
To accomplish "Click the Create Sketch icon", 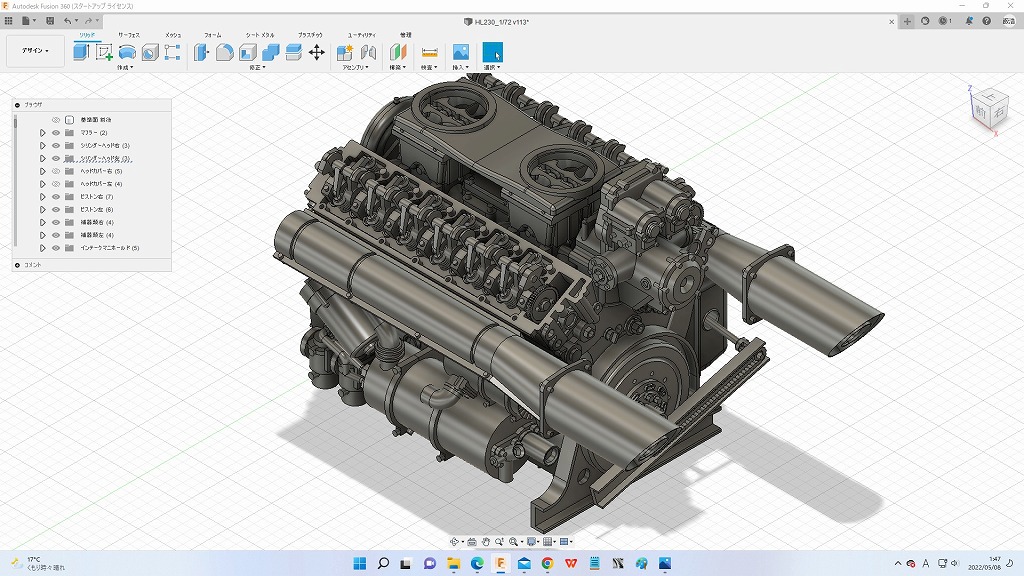I will pyautogui.click(x=104, y=52).
